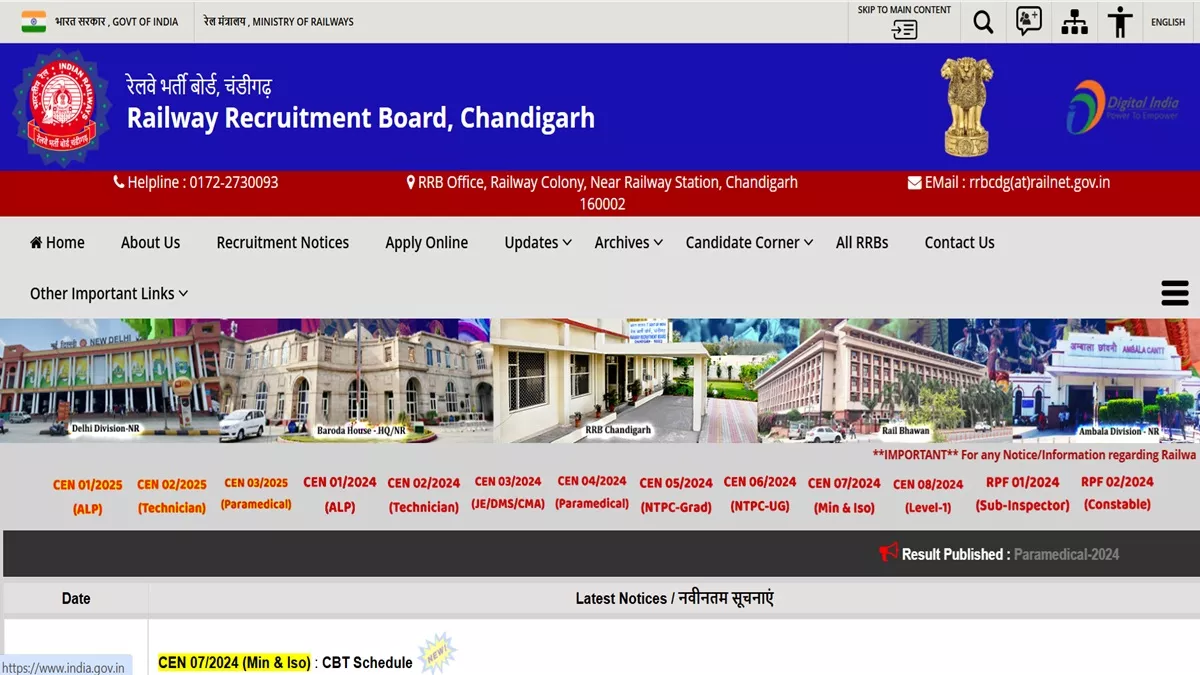Click the Railway Recruitment Board, Chandigarh title
This screenshot has height=675, width=1200.
tap(360, 118)
